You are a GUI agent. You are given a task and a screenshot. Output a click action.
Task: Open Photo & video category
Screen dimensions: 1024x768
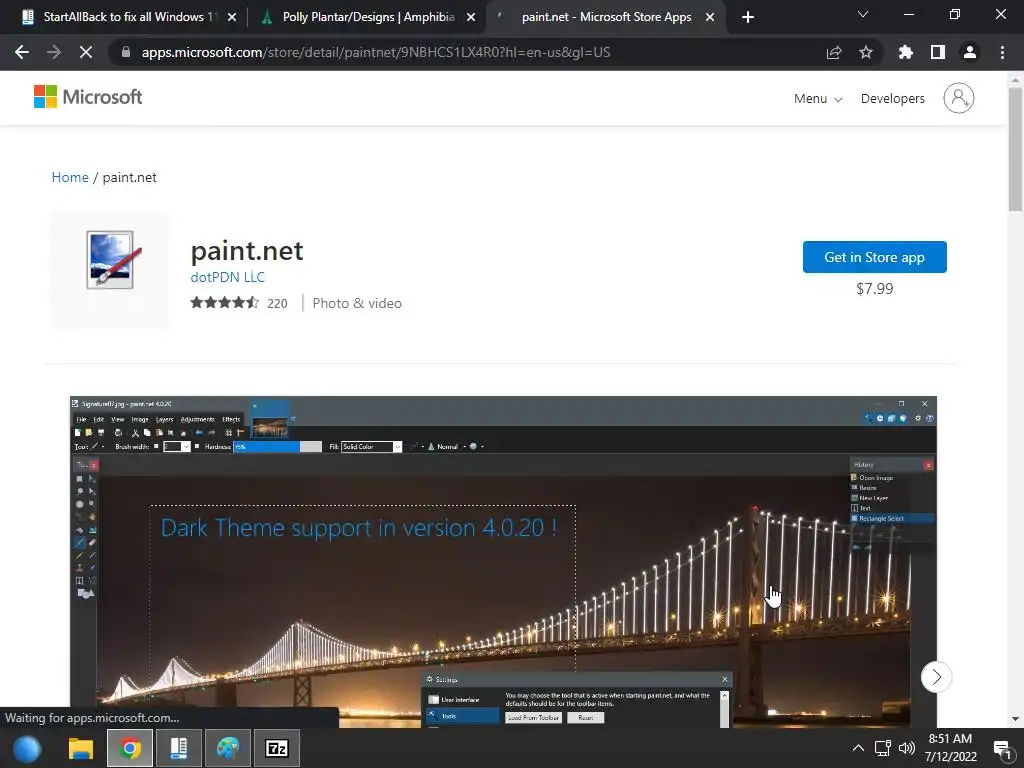click(357, 303)
